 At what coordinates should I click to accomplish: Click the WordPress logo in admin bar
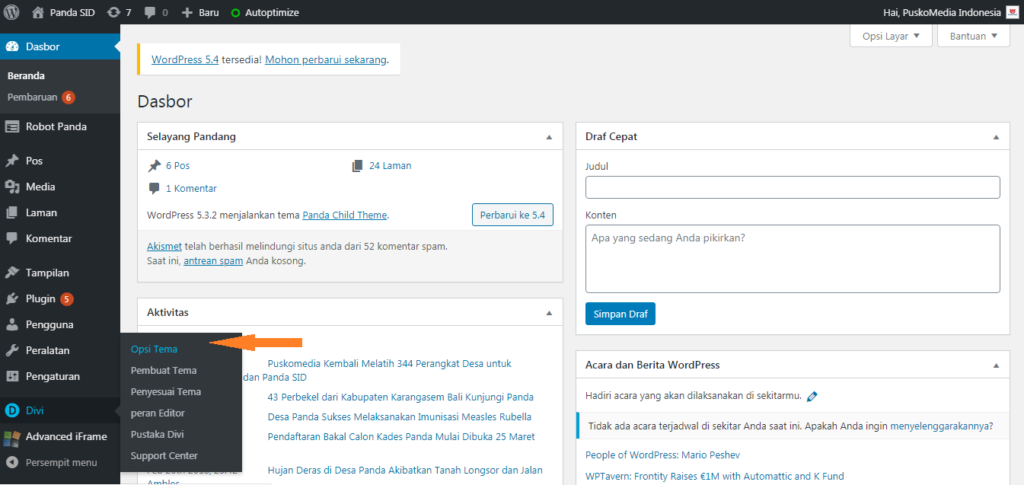pos(12,12)
